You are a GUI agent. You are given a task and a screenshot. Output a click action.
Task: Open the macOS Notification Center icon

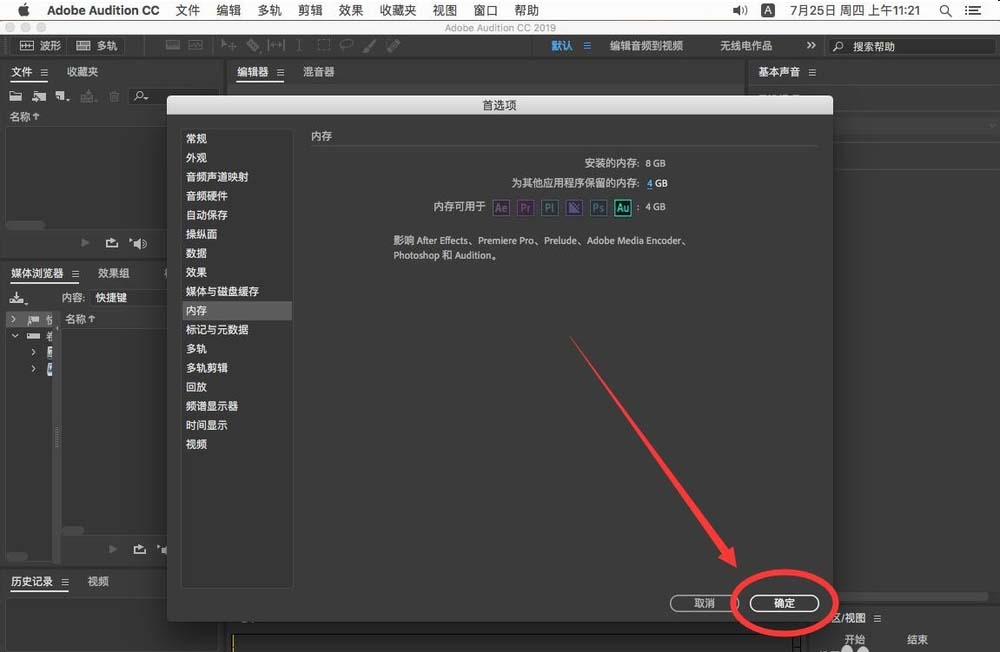click(x=973, y=10)
